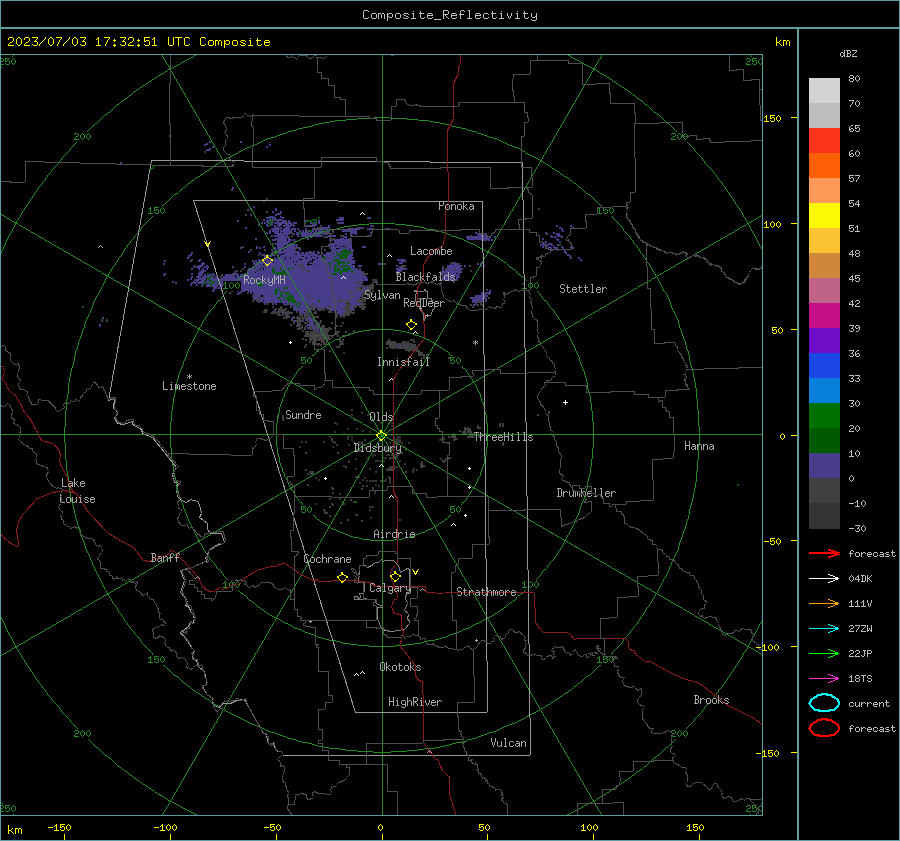
Task: Click the ThreeHills label
Action: pos(503,437)
